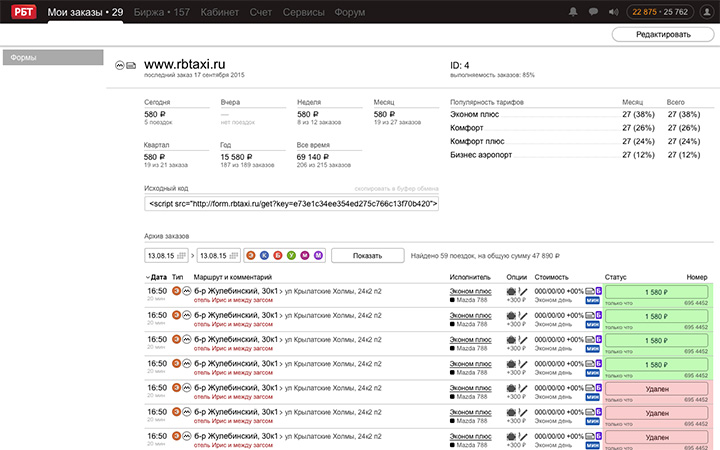Click the Бизнес аэропорт tariff popularity row
720x450 pixels.
(x=575, y=155)
